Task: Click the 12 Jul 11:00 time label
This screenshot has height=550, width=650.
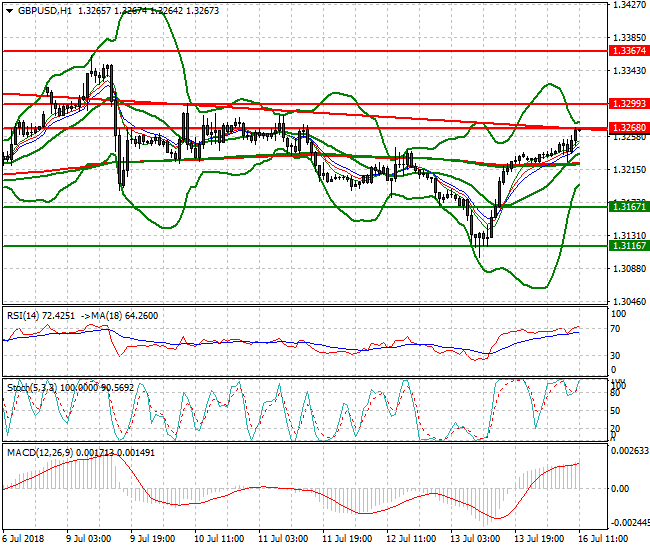Action: [x=413, y=537]
